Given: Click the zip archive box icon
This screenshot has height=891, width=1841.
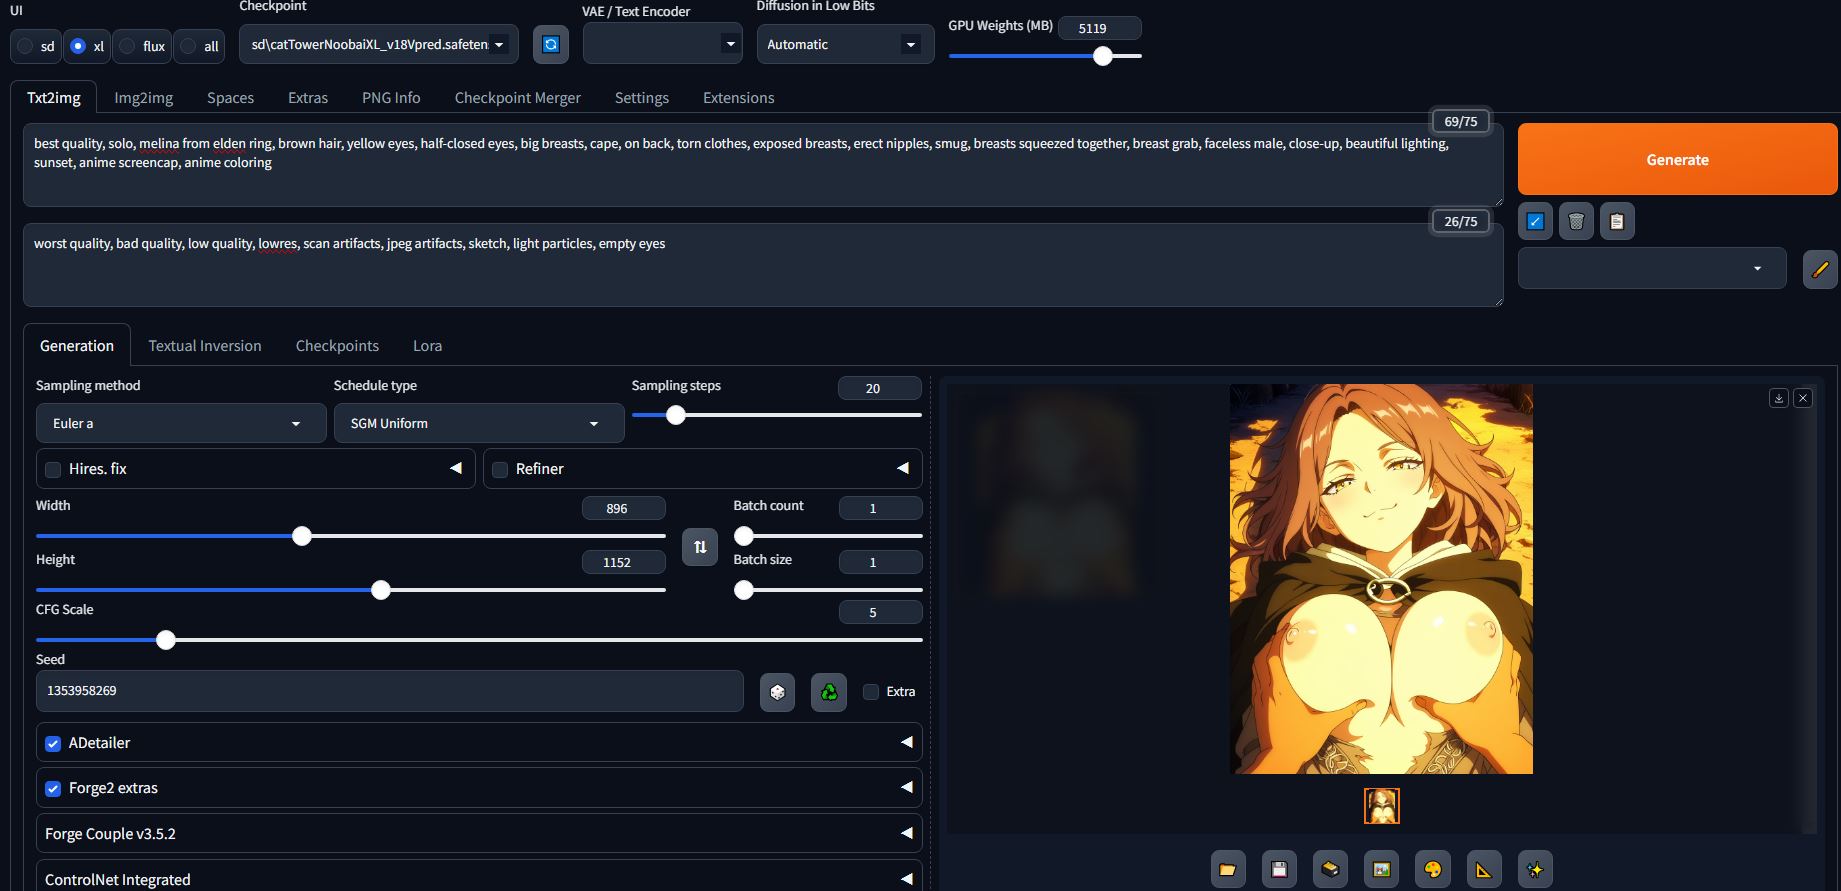Looking at the screenshot, I should coord(1330,869).
